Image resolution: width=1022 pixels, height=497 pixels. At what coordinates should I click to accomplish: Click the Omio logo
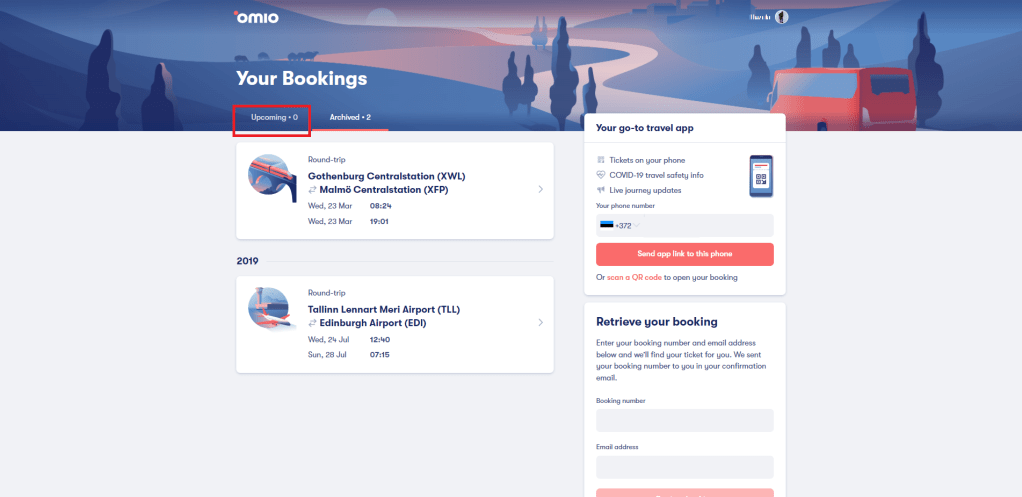[x=256, y=17]
